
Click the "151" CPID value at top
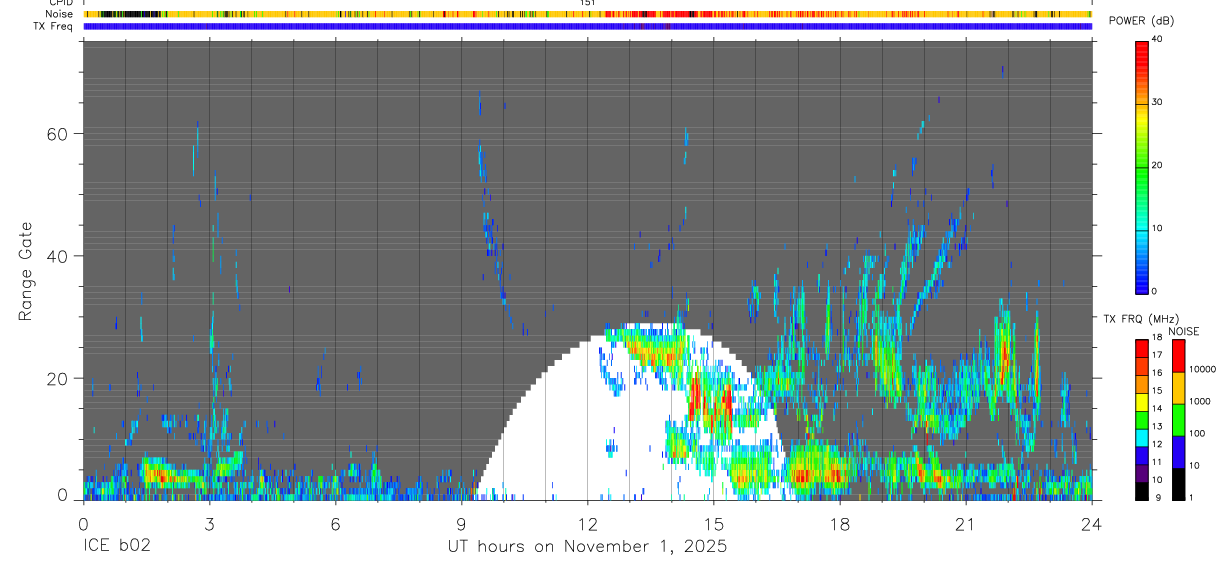coord(588,4)
